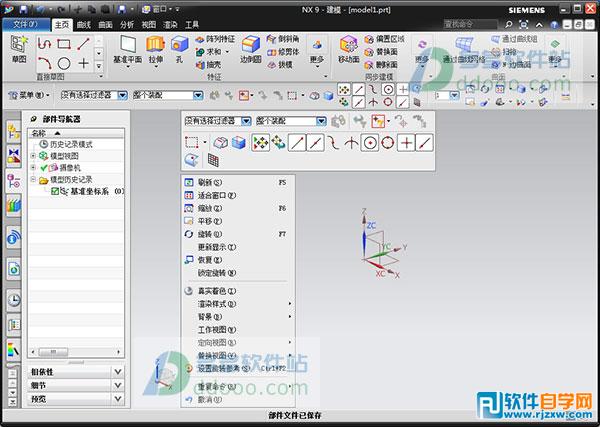Open the 草图 sketch tool
This screenshot has width=600, height=427.
tap(19, 48)
